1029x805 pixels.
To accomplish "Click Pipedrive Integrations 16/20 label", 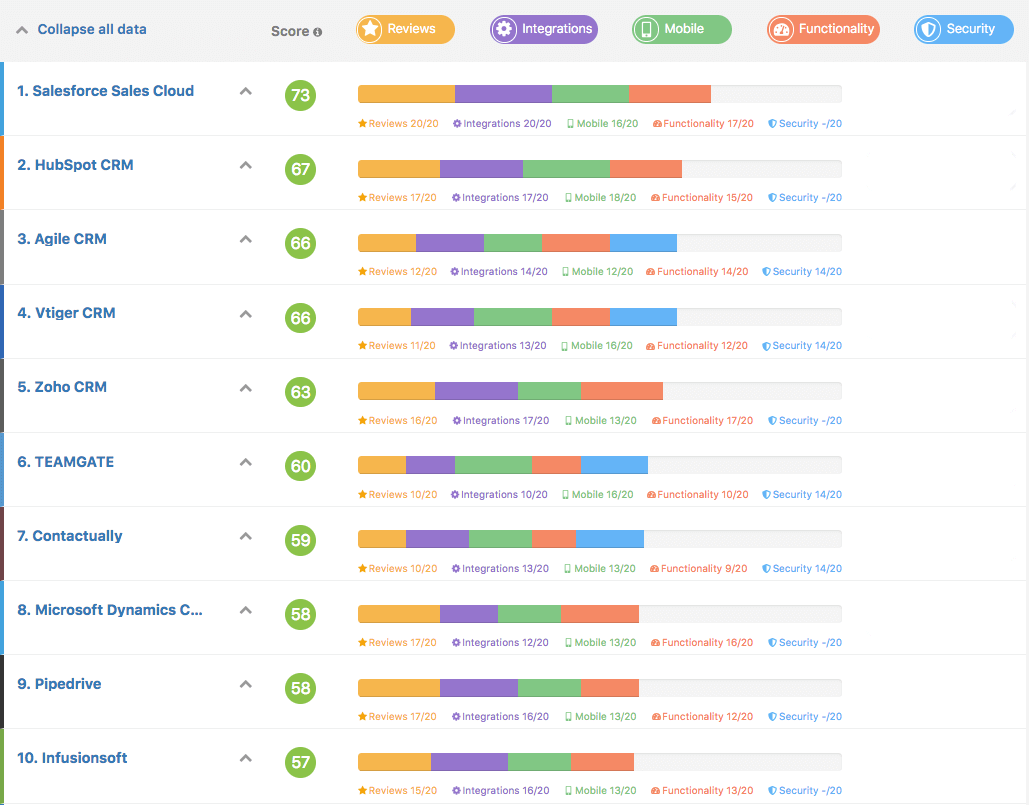I will [500, 717].
